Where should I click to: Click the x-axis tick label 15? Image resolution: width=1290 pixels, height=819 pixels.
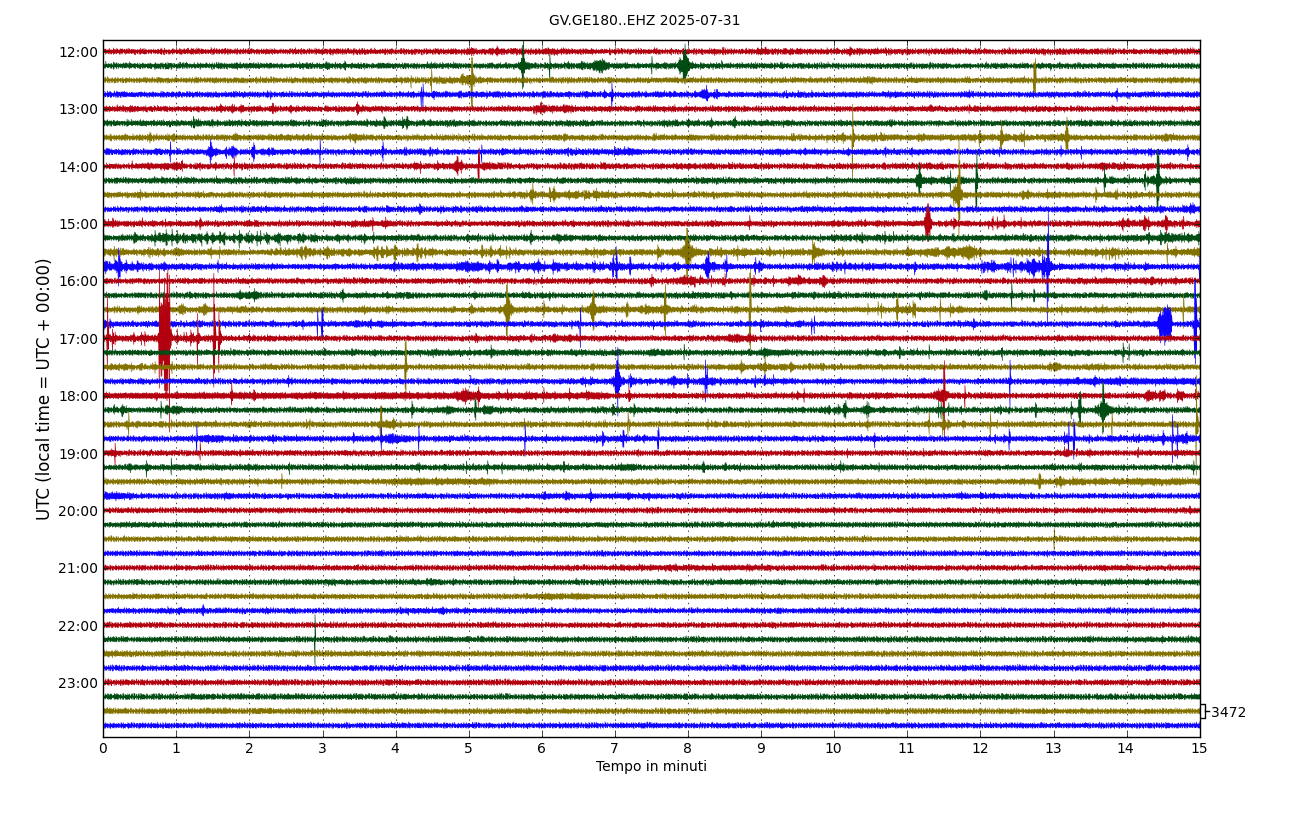[x=1199, y=748]
